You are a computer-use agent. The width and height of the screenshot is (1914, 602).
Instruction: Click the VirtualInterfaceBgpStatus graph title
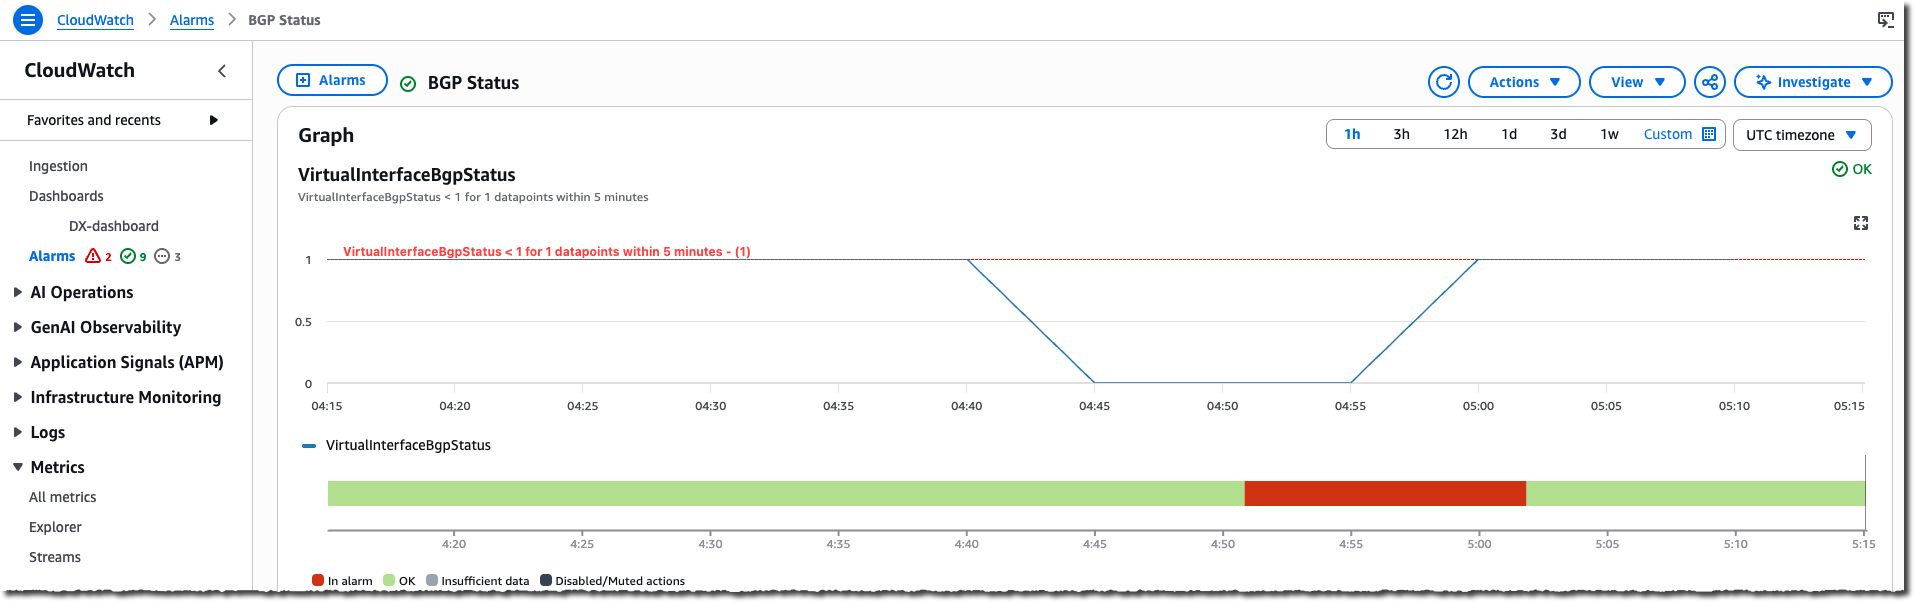407,175
